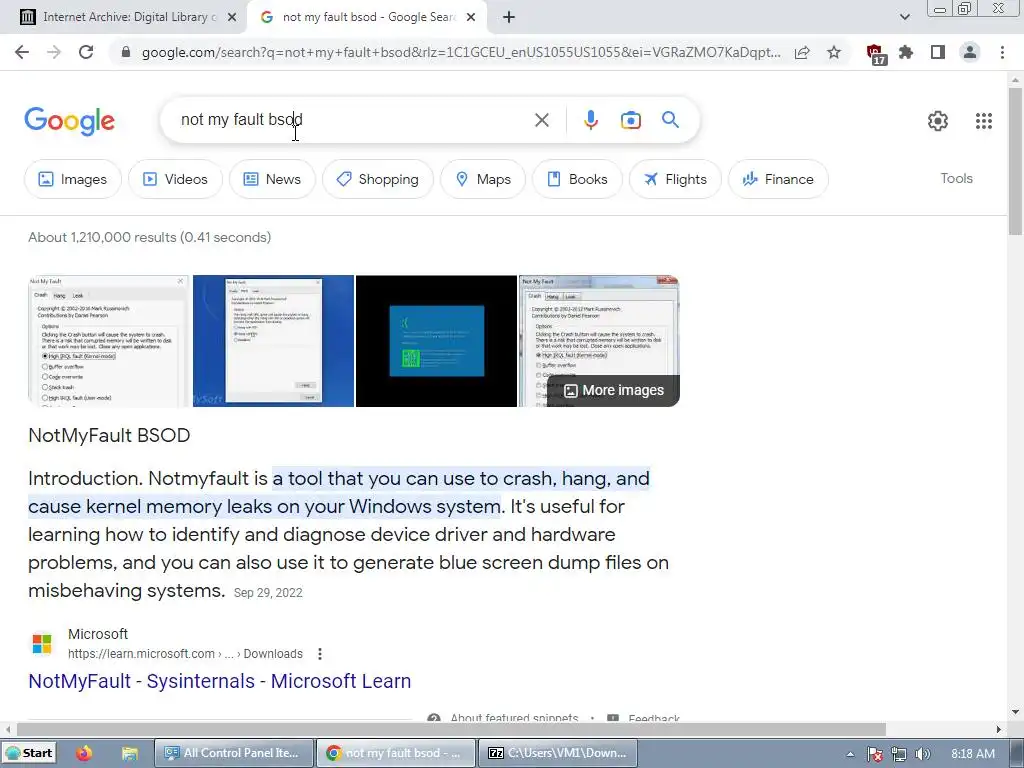1024x768 pixels.
Task: Toggle the browser side panel
Action: [938, 52]
